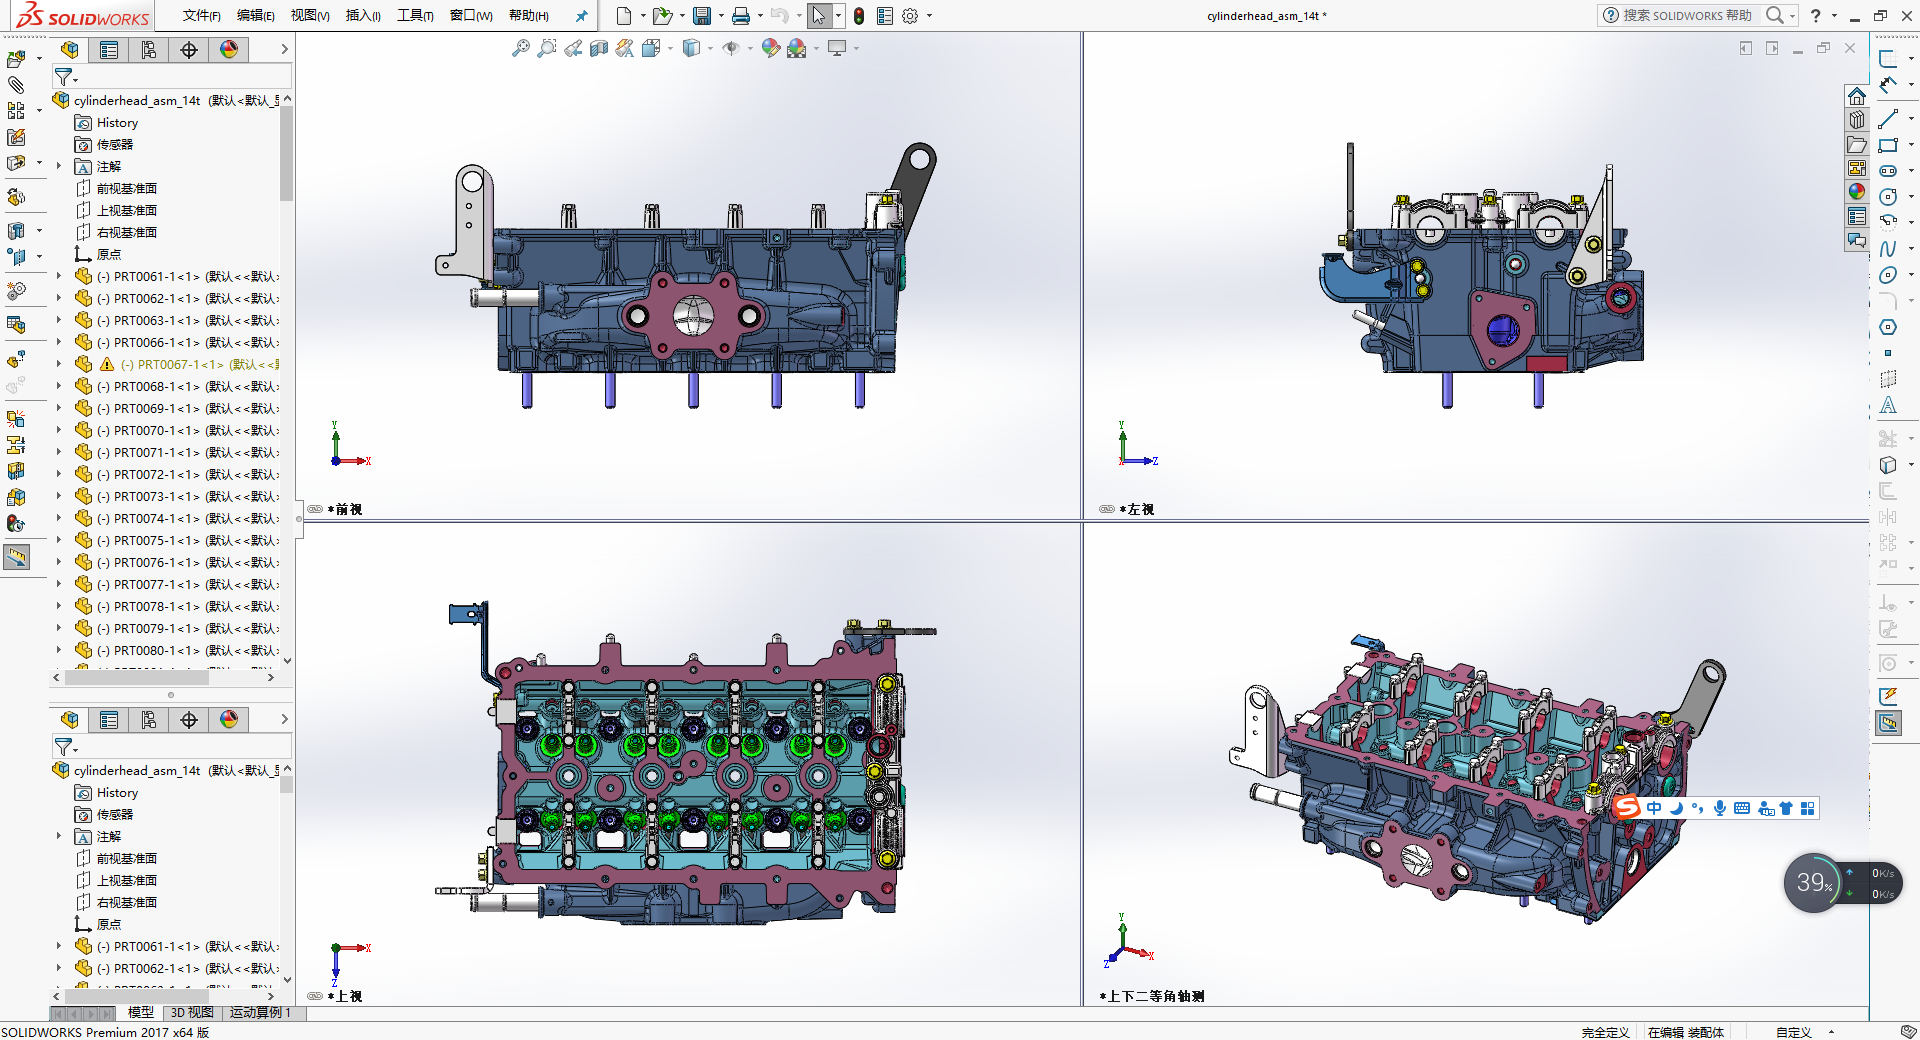Click the Bill of Materials icon

point(16,324)
